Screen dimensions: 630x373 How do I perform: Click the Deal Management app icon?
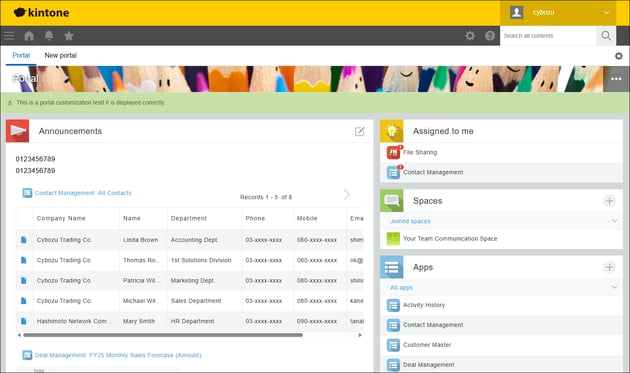pos(393,365)
